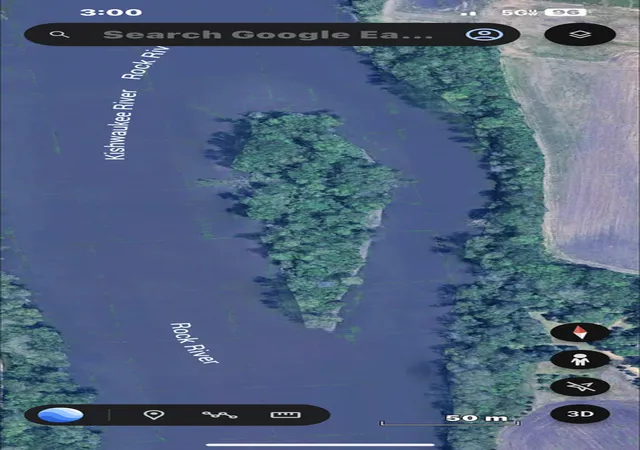The image size is (640, 450).
Task: Tap the Kishwaukee River label
Action: (x=121, y=125)
